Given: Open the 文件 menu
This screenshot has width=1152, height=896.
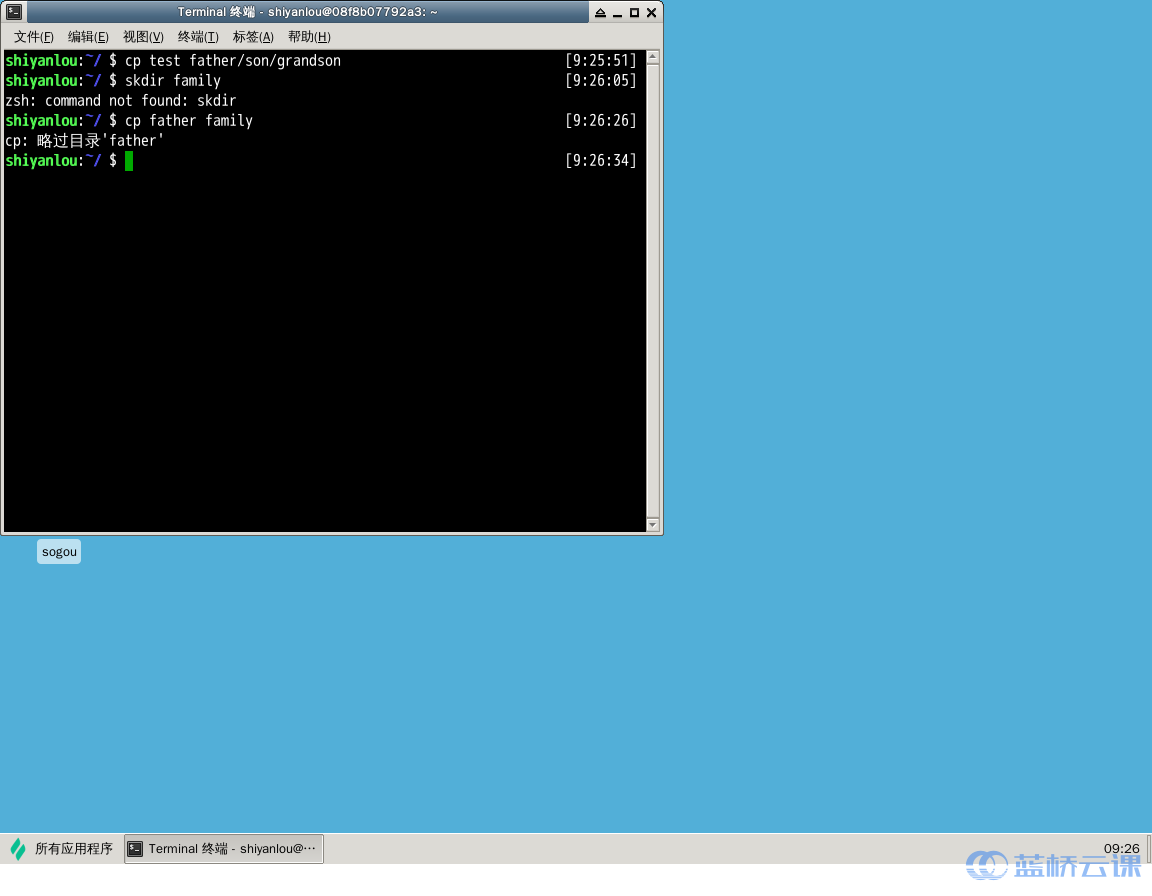Looking at the screenshot, I should tap(33, 37).
